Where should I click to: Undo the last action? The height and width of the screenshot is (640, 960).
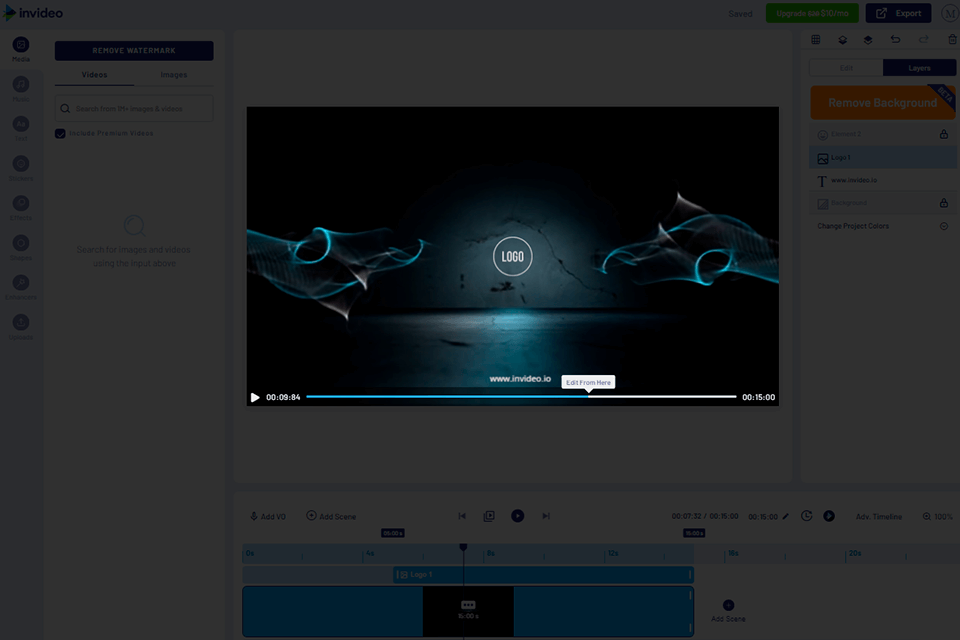[x=896, y=39]
